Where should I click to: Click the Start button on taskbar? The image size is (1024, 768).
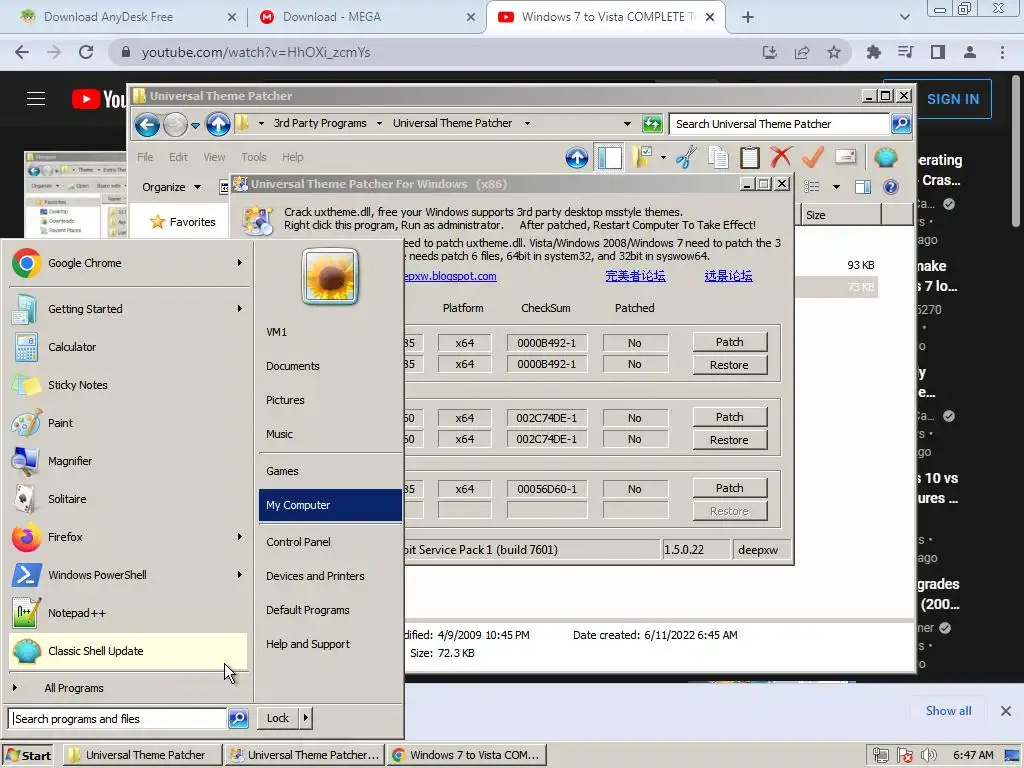pos(27,755)
